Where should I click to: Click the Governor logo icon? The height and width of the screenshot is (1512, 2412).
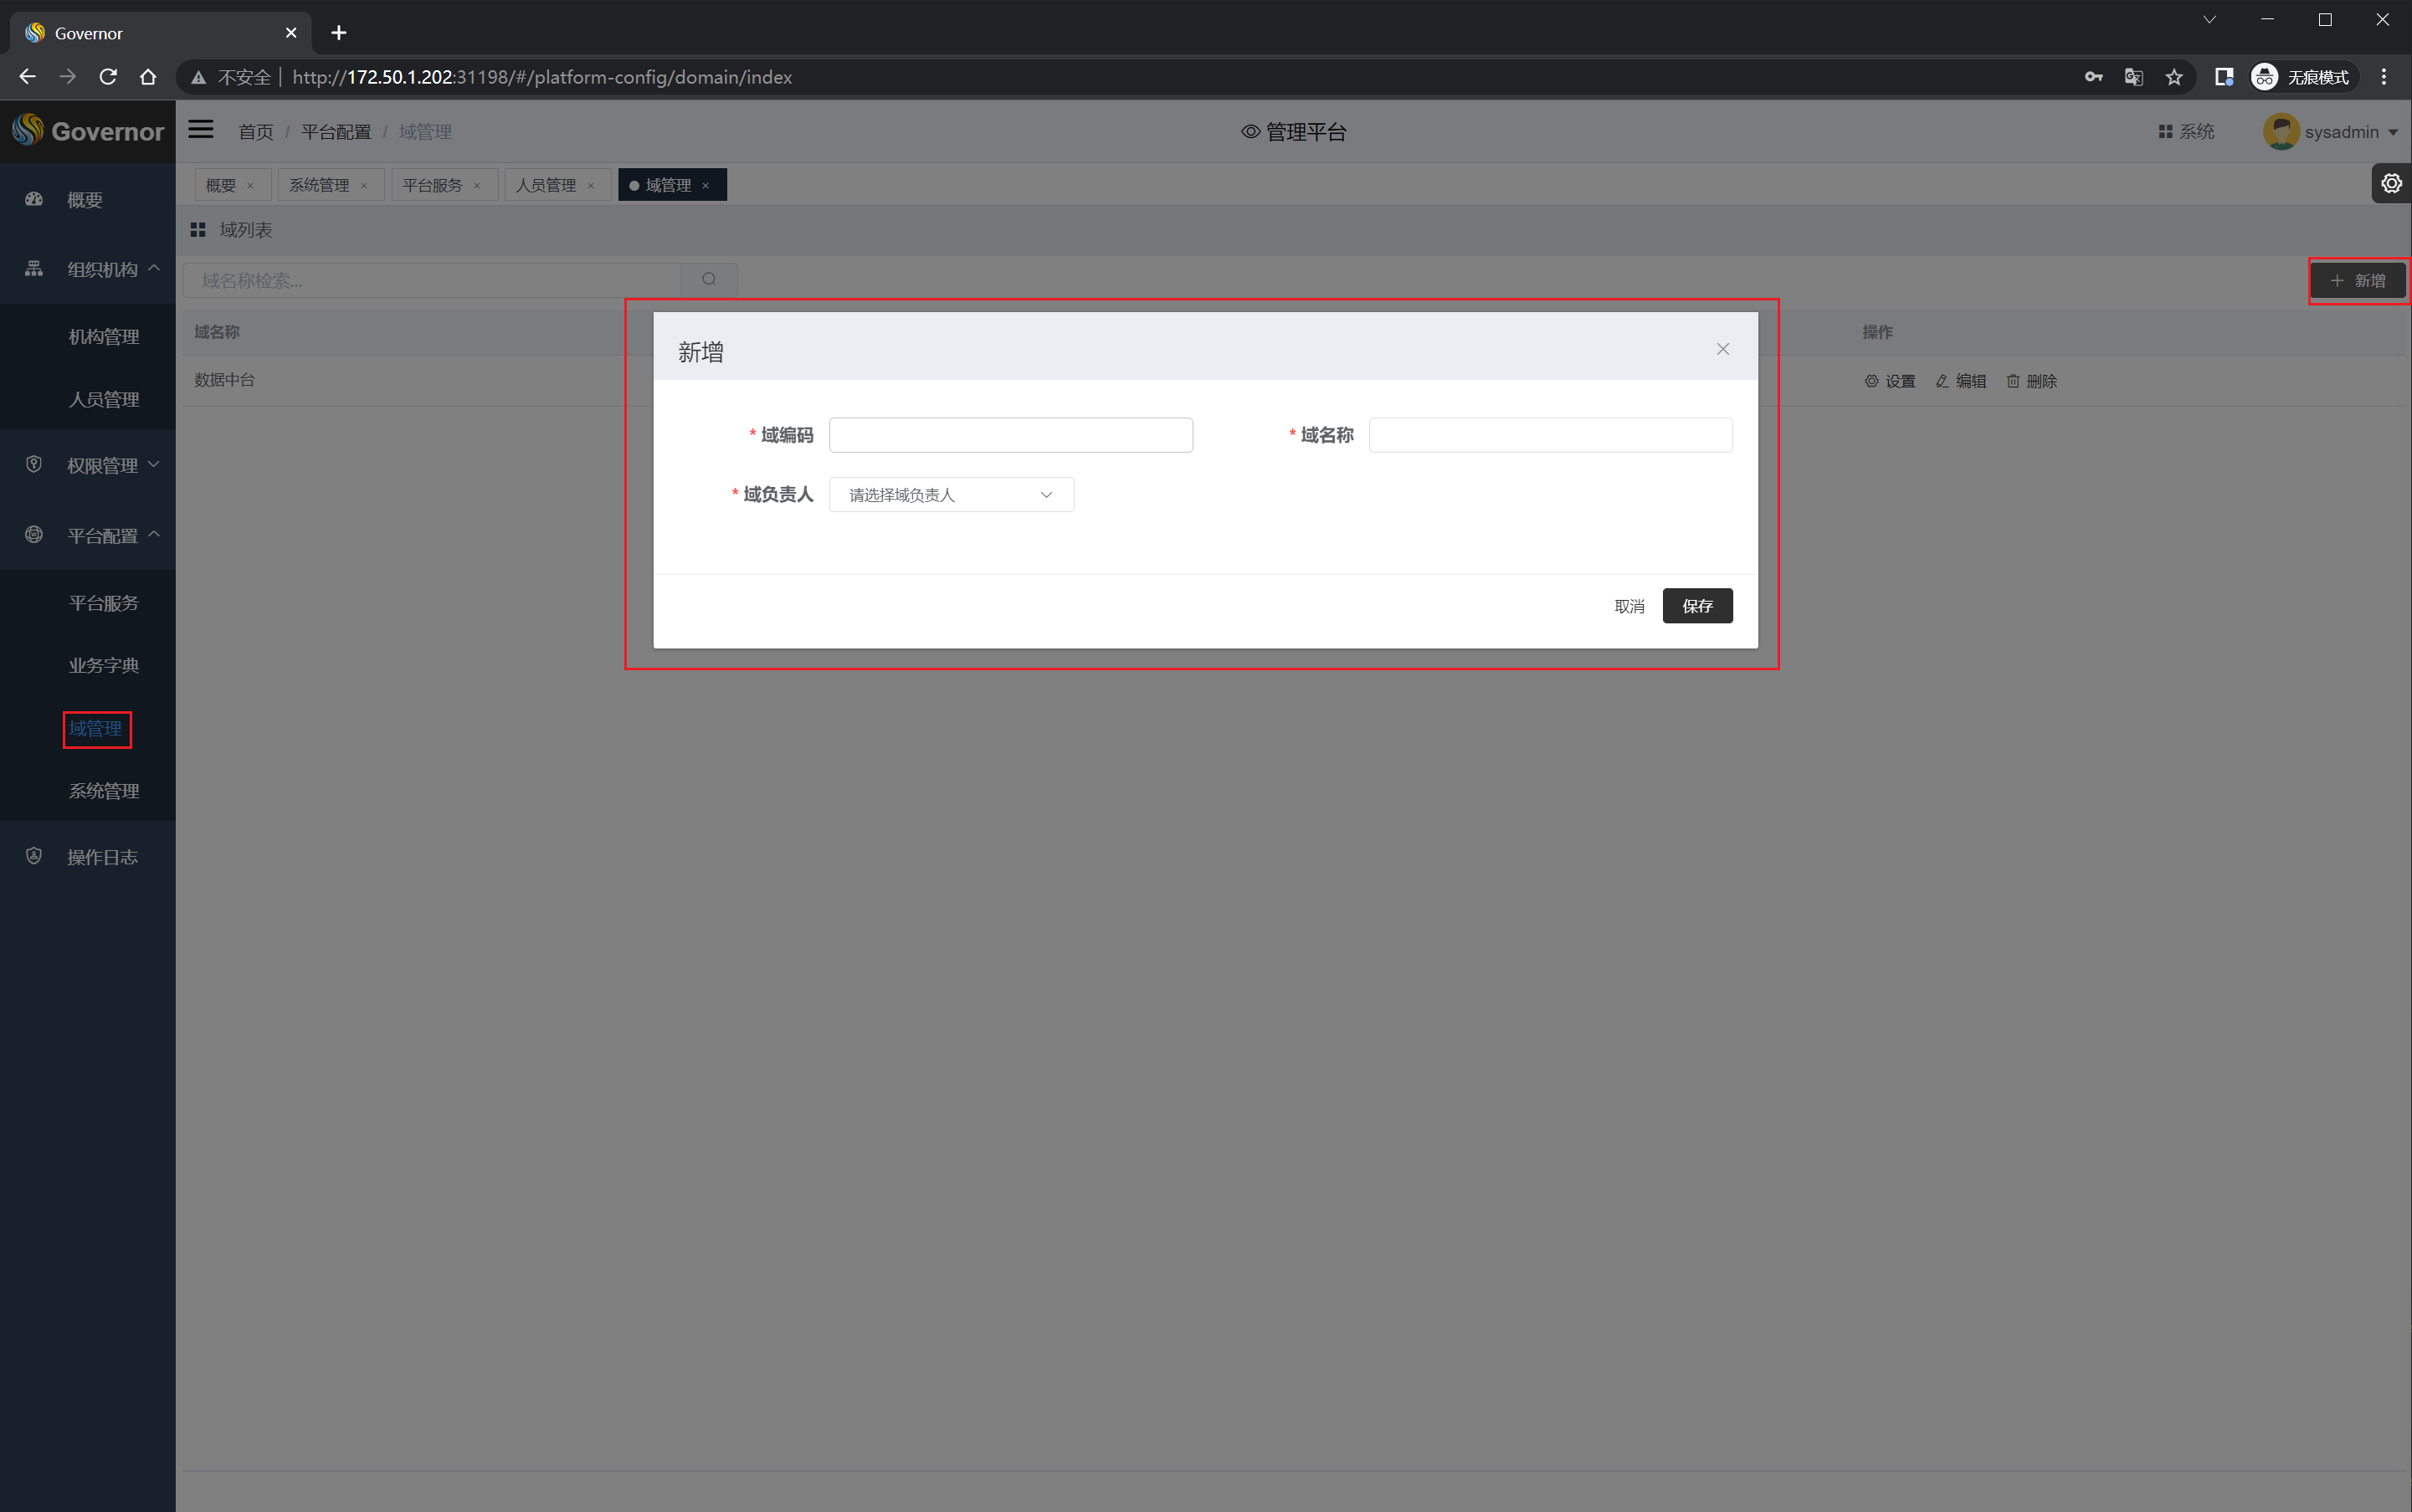pos(28,130)
